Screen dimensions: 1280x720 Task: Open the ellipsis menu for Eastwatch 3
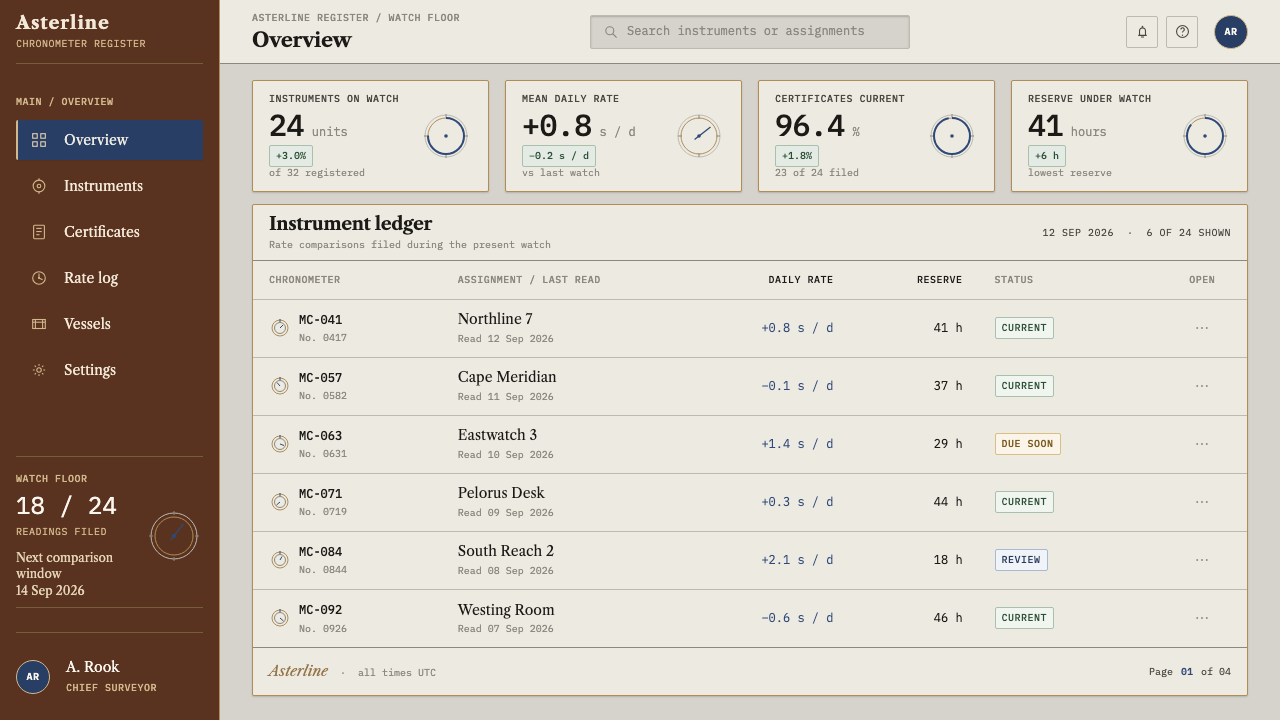coord(1202,444)
